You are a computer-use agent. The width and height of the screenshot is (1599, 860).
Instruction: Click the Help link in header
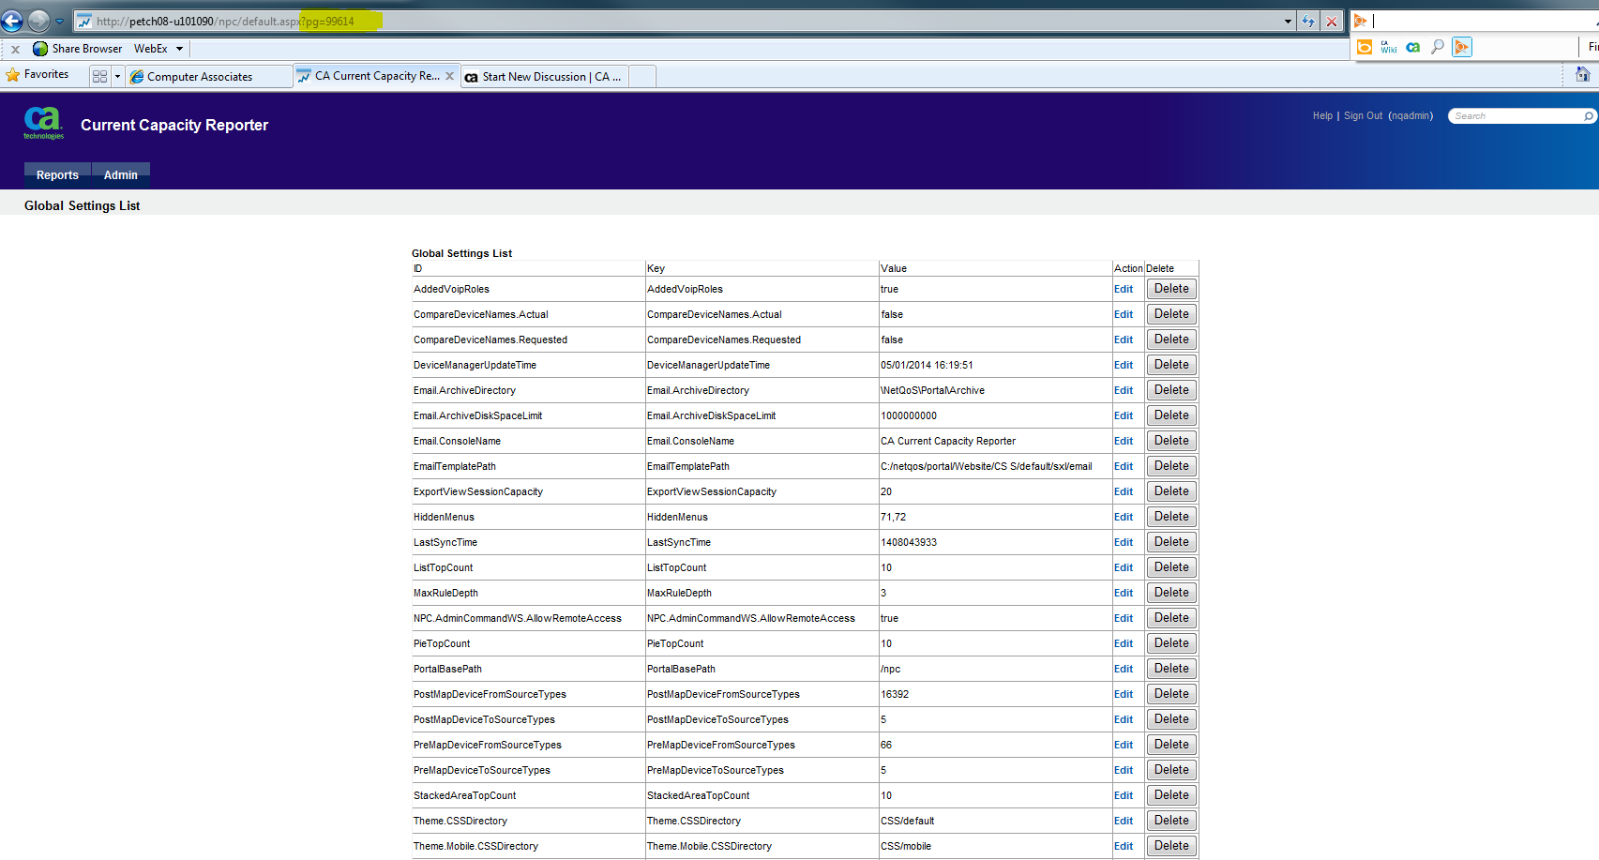[x=1322, y=116]
